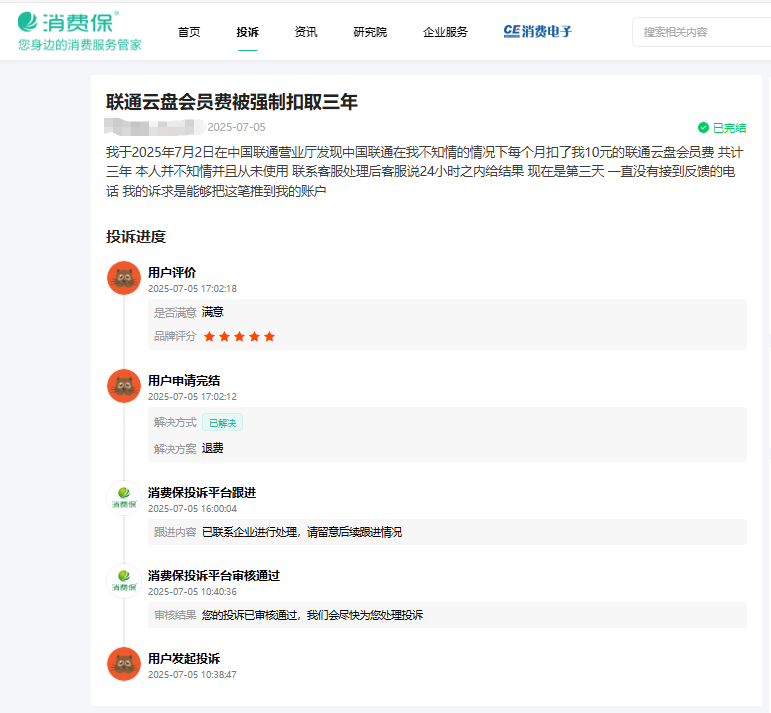771x713 pixels.
Task: Open 企业服务 in the navigation
Action: tap(445, 32)
